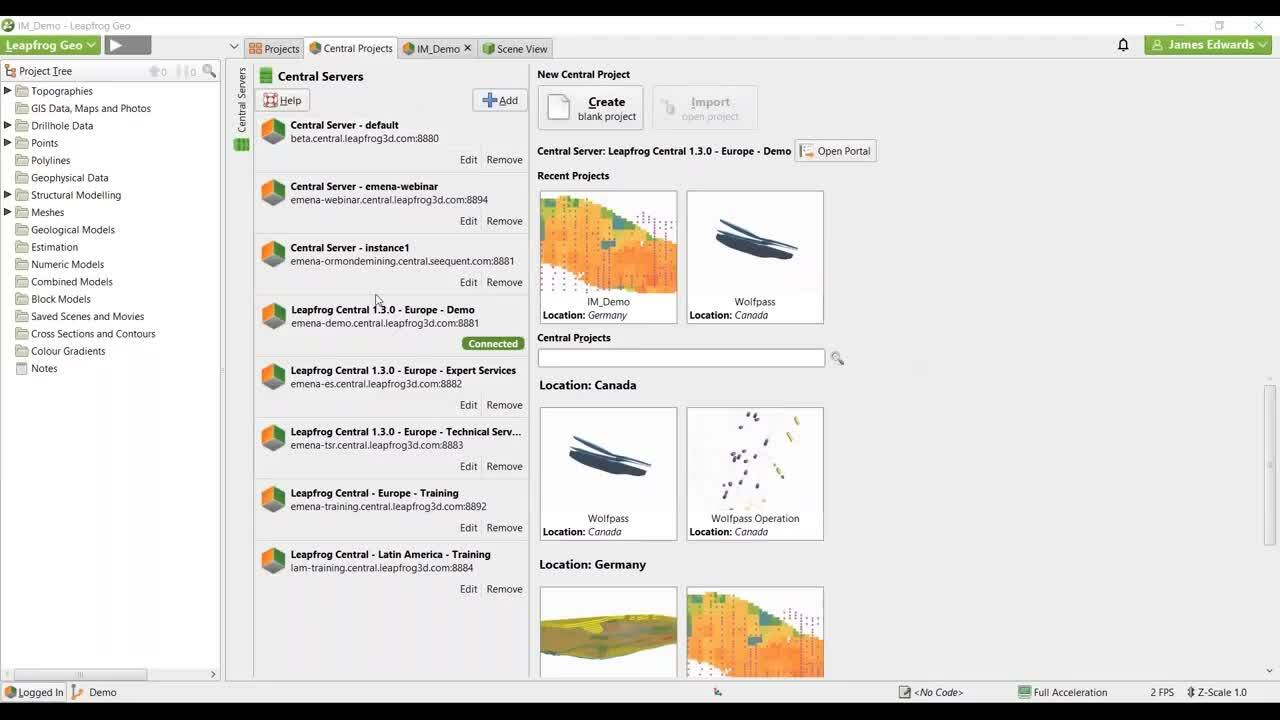Click the green server icon below the side tab

(241, 145)
